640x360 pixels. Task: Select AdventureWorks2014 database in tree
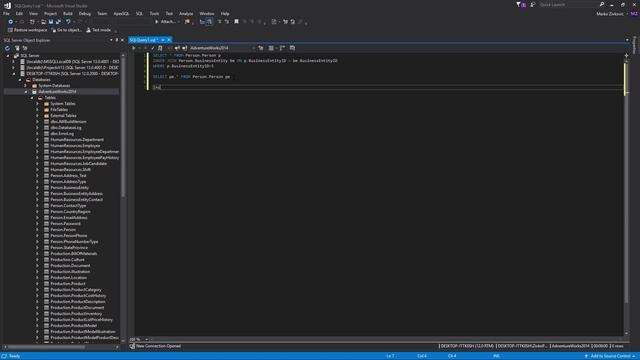[x=57, y=92]
